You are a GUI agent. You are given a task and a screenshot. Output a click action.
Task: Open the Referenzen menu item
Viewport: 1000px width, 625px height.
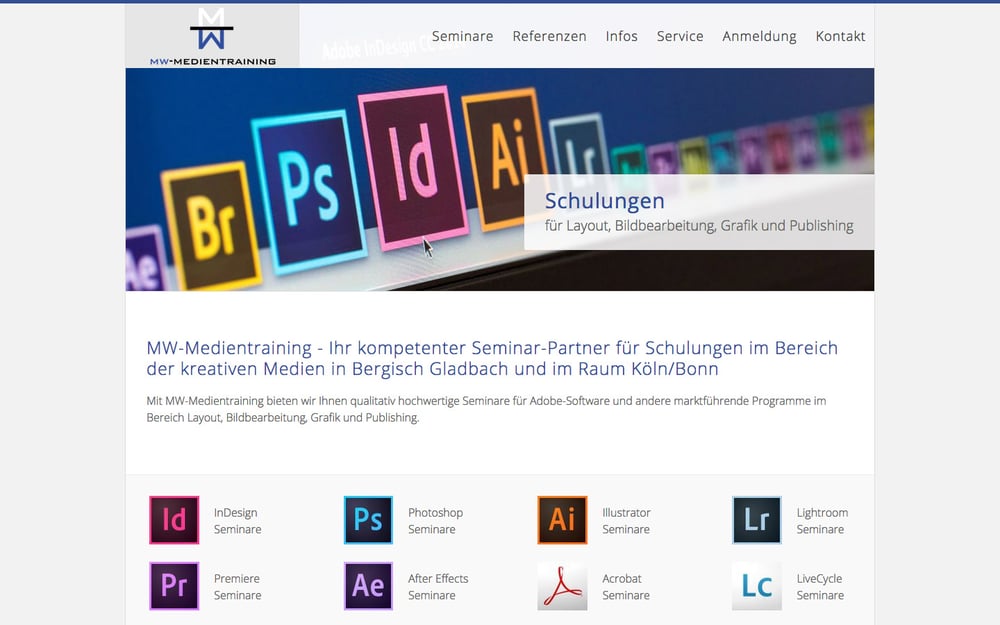pyautogui.click(x=549, y=36)
